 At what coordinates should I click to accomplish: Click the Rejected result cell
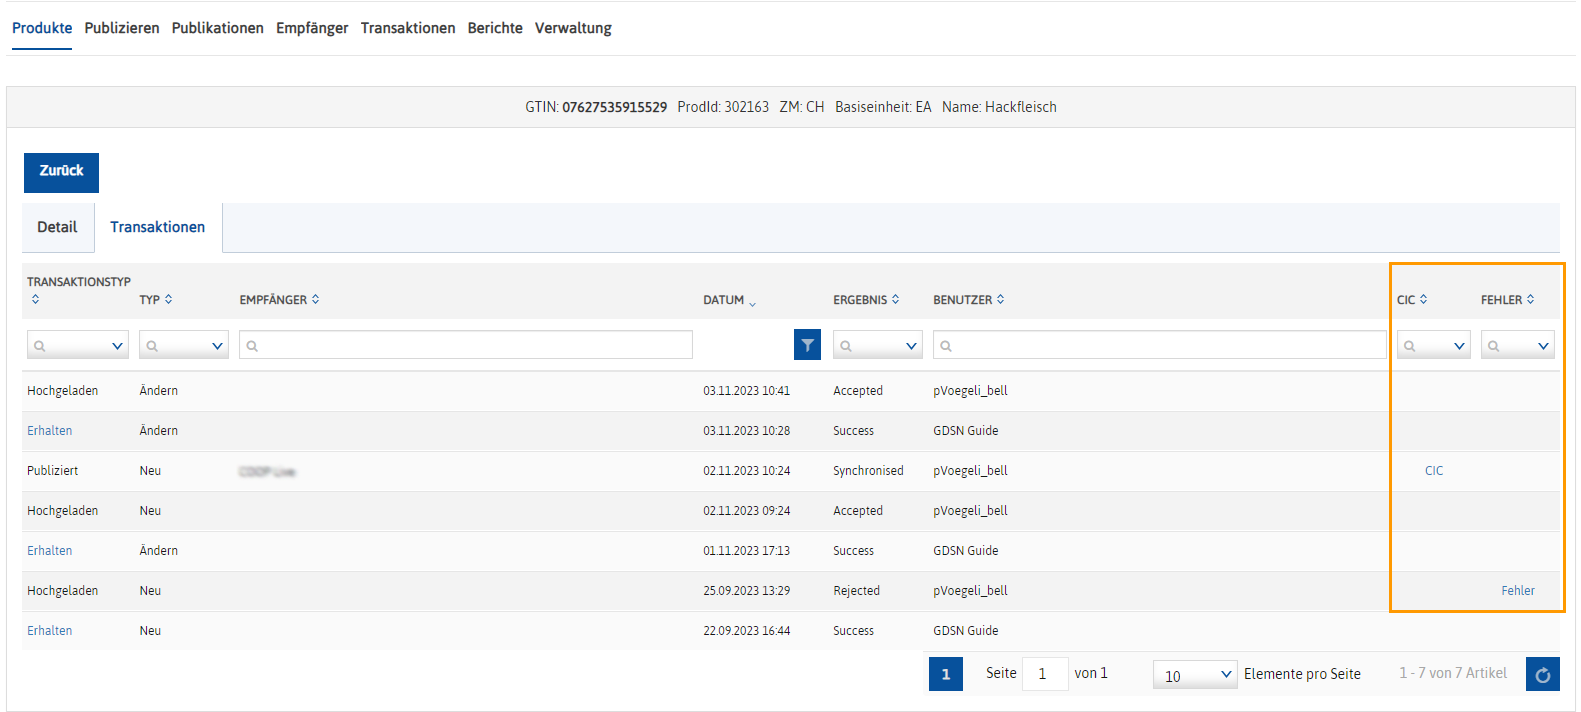point(856,591)
